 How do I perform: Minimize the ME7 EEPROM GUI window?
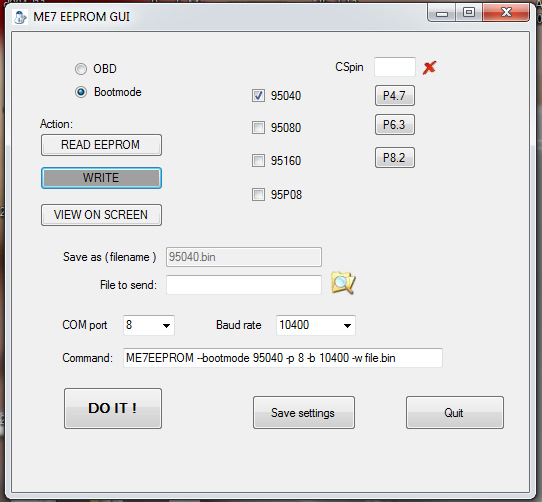(x=441, y=13)
